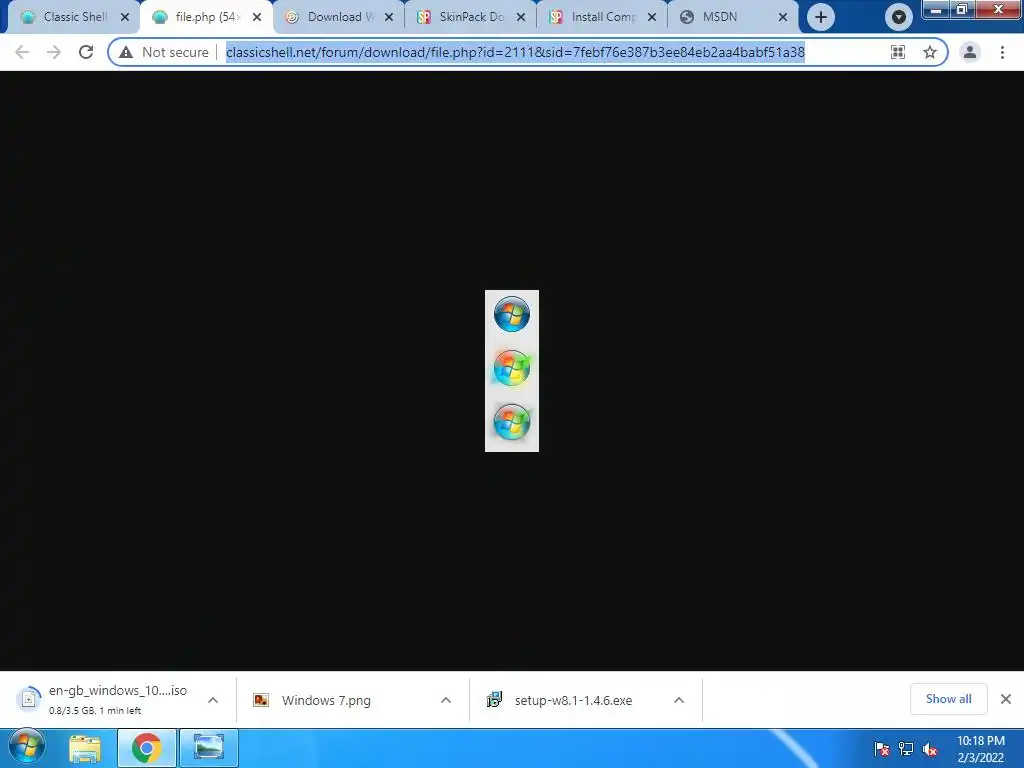Click Chrome icon in taskbar
The height and width of the screenshot is (768, 1024).
pyautogui.click(x=147, y=748)
